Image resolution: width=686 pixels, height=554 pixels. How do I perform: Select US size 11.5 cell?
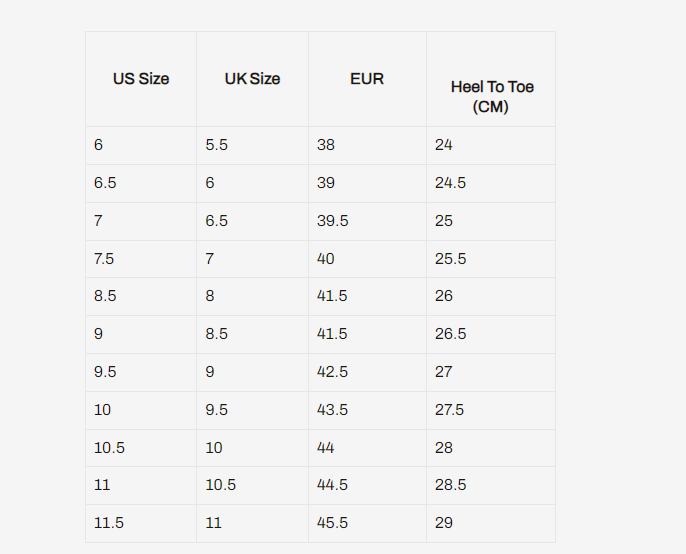click(x=108, y=523)
